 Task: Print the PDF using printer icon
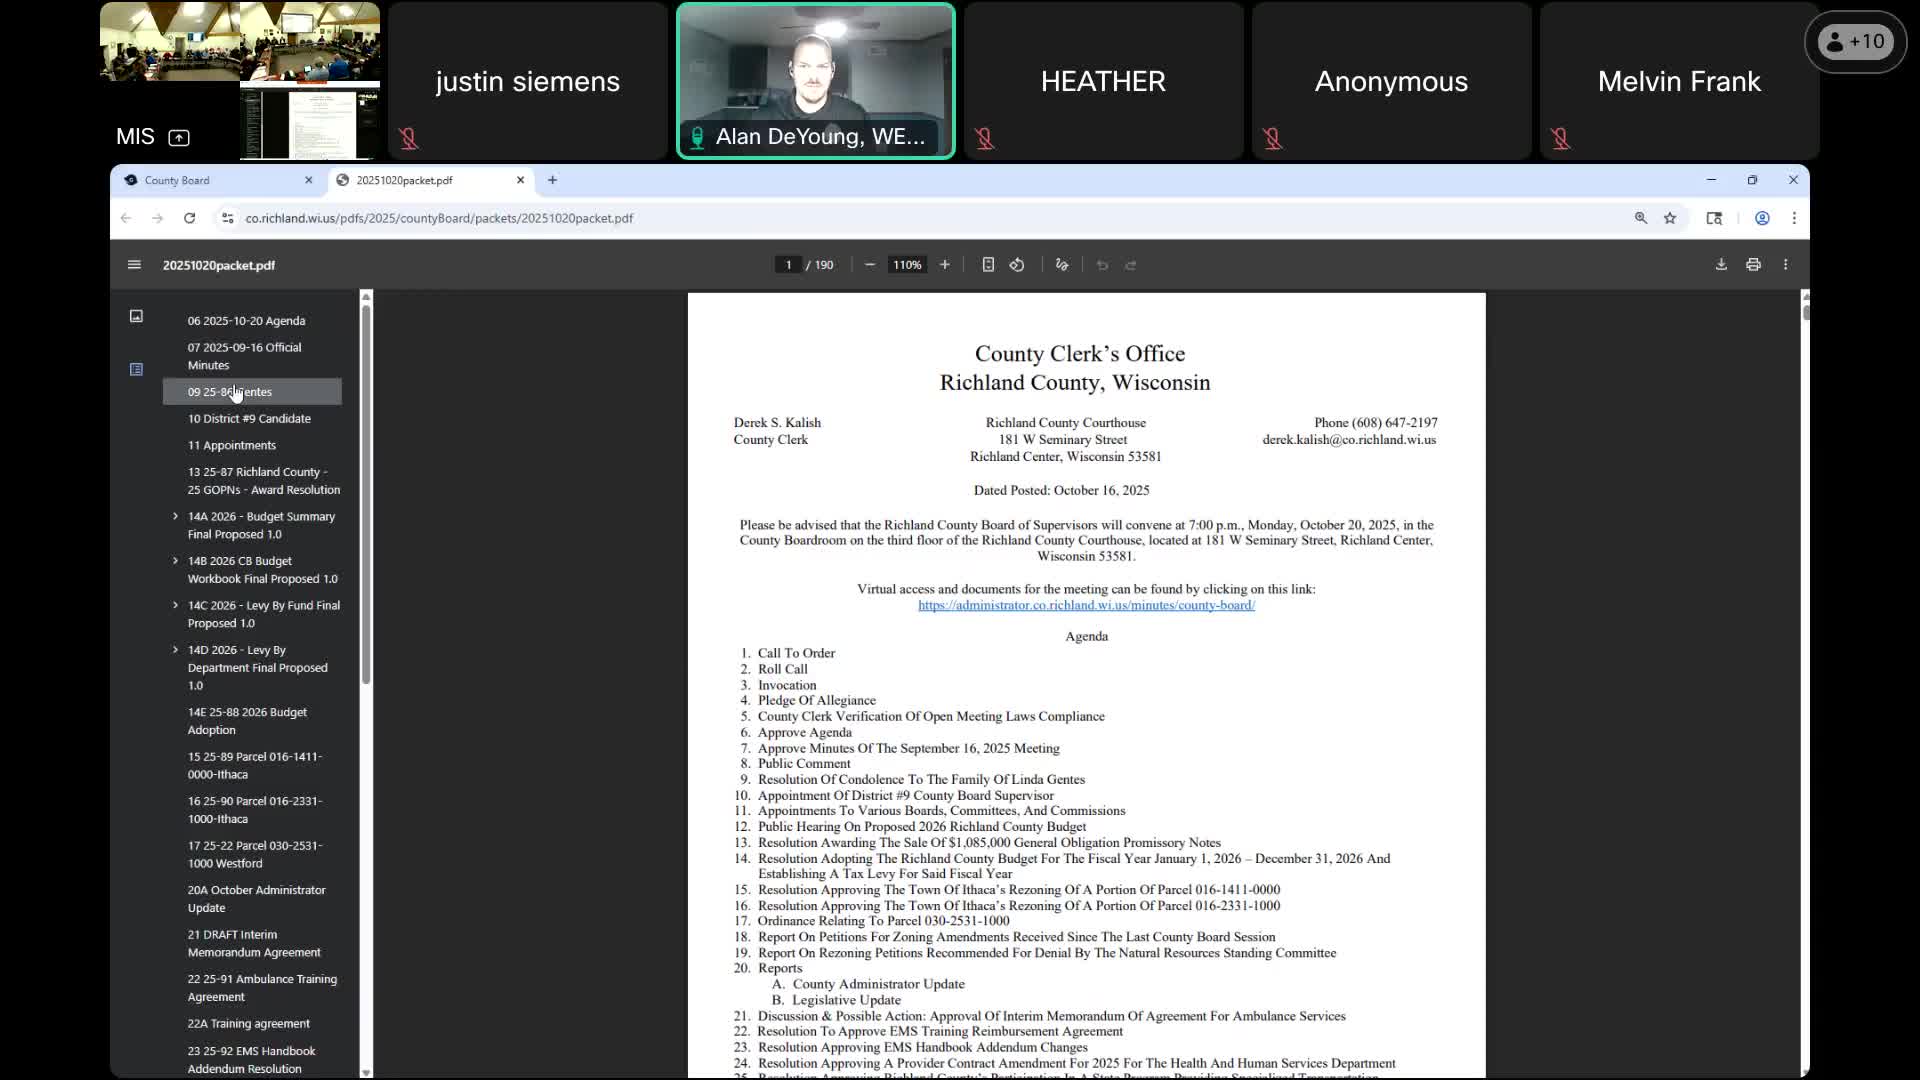(1753, 265)
